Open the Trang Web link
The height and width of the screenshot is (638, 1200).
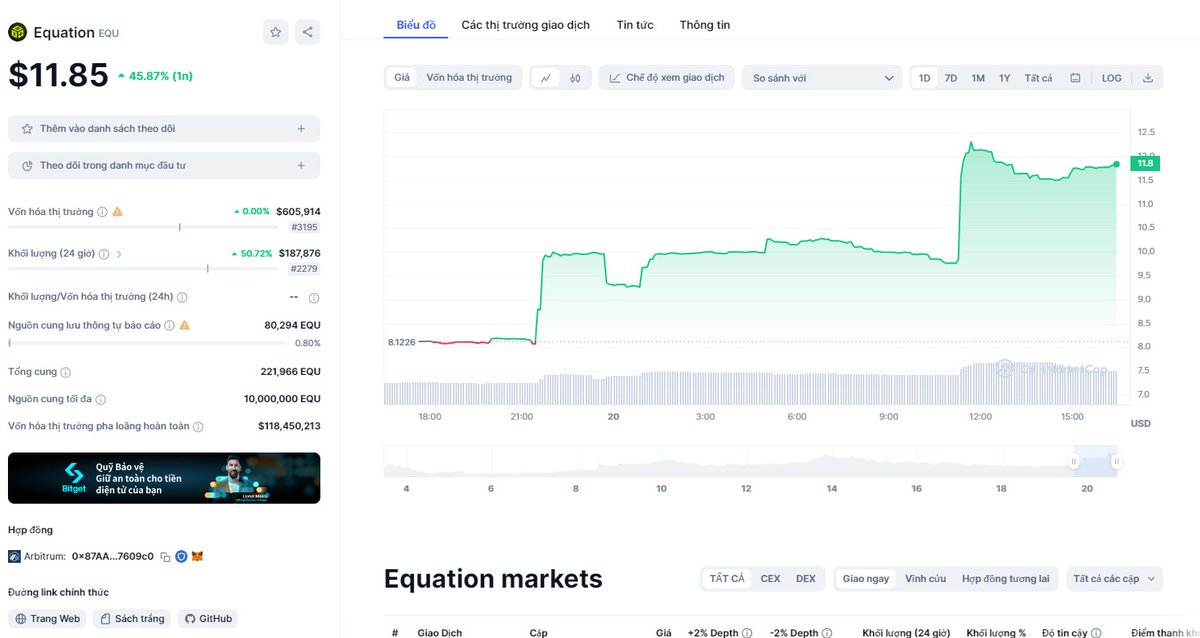(47, 619)
